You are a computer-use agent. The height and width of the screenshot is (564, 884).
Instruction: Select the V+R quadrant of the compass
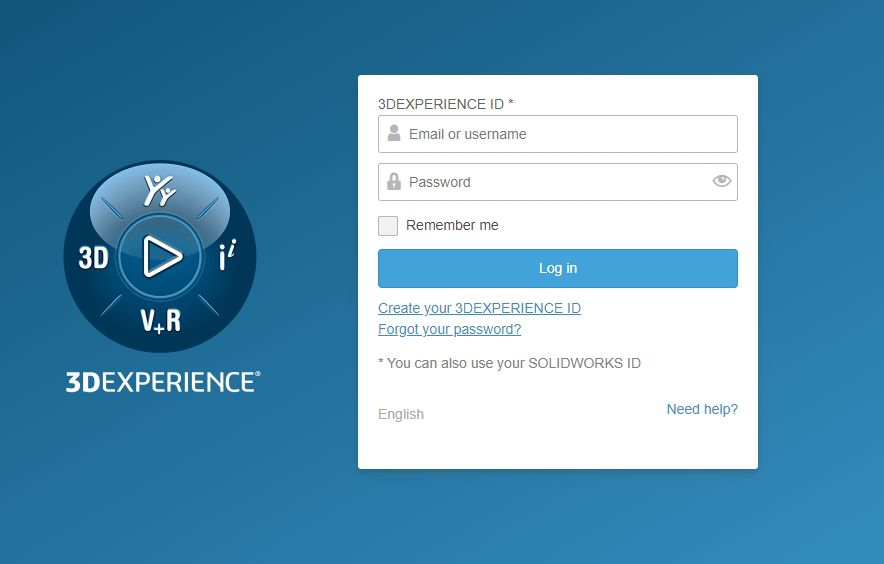click(161, 320)
